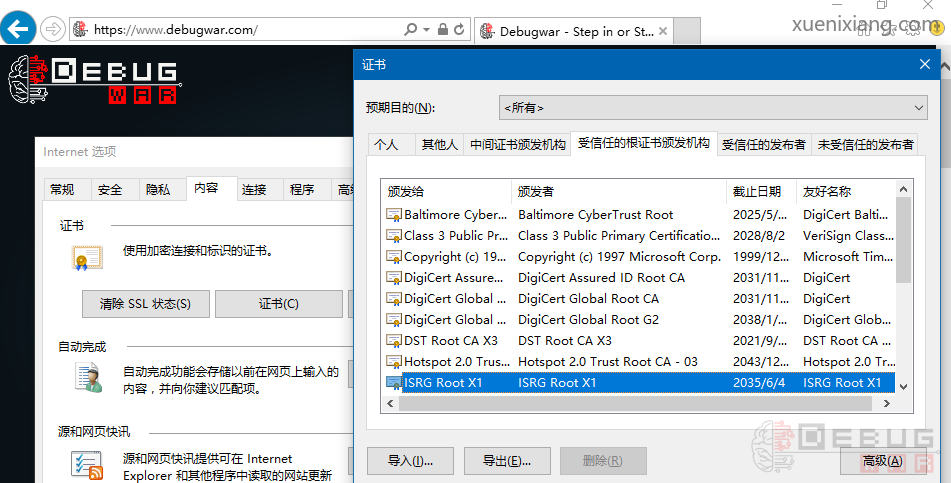
Task: Select 'Hotspot 2.0 Trust Root CA - 03' cell
Action: pyautogui.click(x=608, y=362)
